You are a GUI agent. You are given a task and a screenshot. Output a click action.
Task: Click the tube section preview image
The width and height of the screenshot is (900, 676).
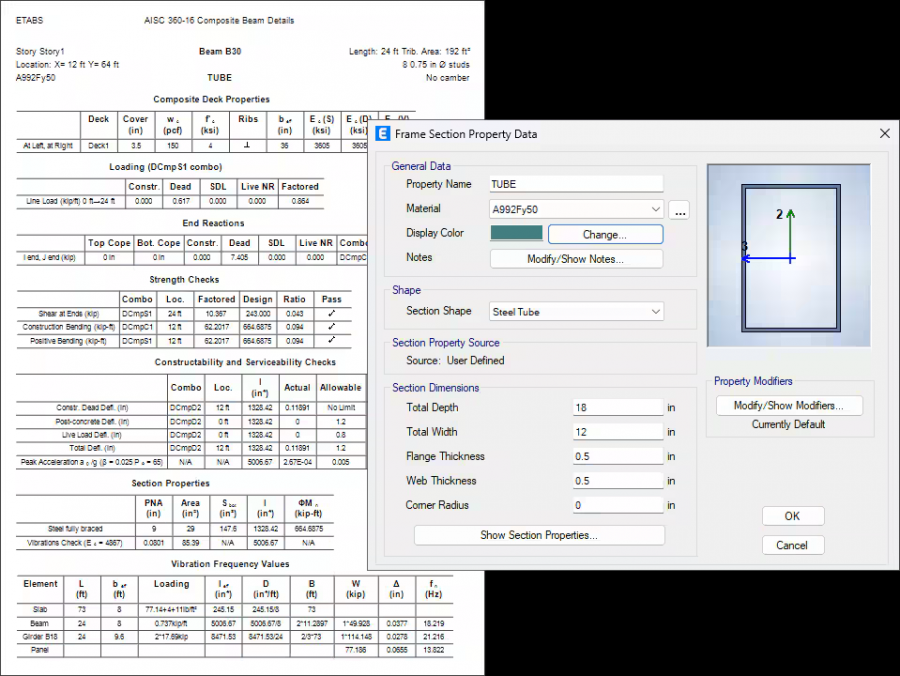(789, 255)
